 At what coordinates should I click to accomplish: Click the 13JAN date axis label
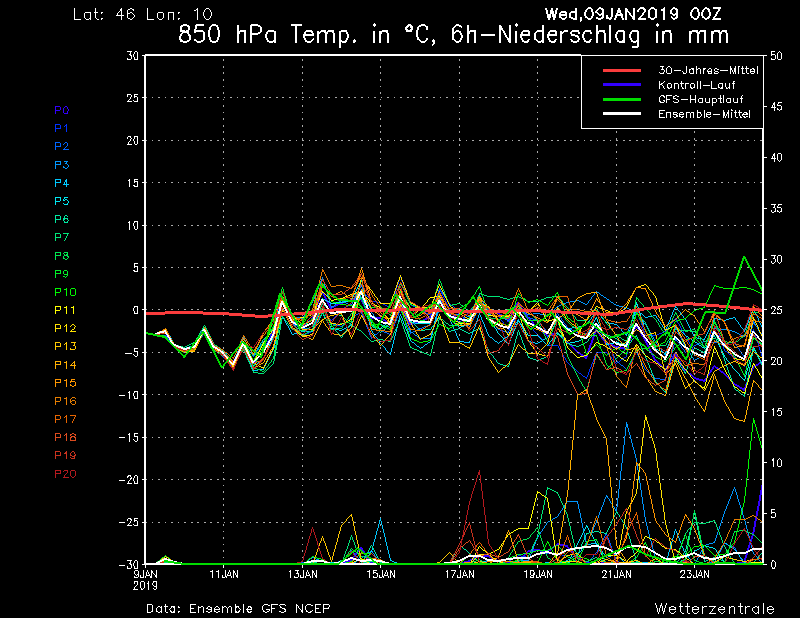[303, 575]
